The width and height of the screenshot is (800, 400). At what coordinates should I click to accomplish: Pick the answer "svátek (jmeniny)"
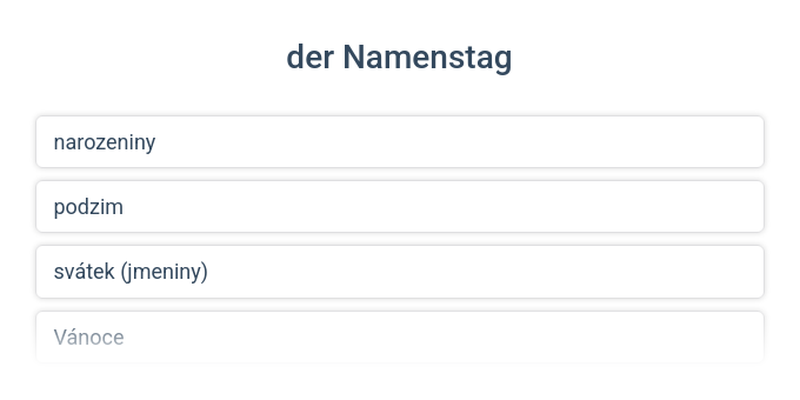[400, 272]
